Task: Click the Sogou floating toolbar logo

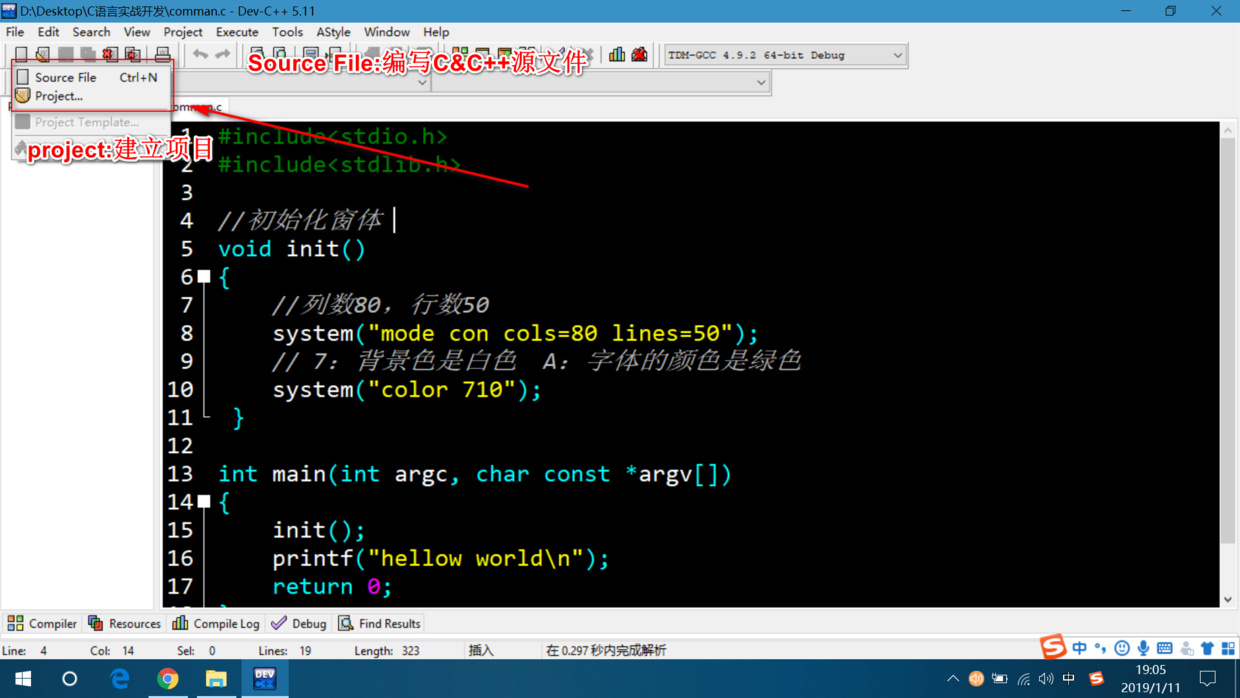Action: (x=1053, y=646)
